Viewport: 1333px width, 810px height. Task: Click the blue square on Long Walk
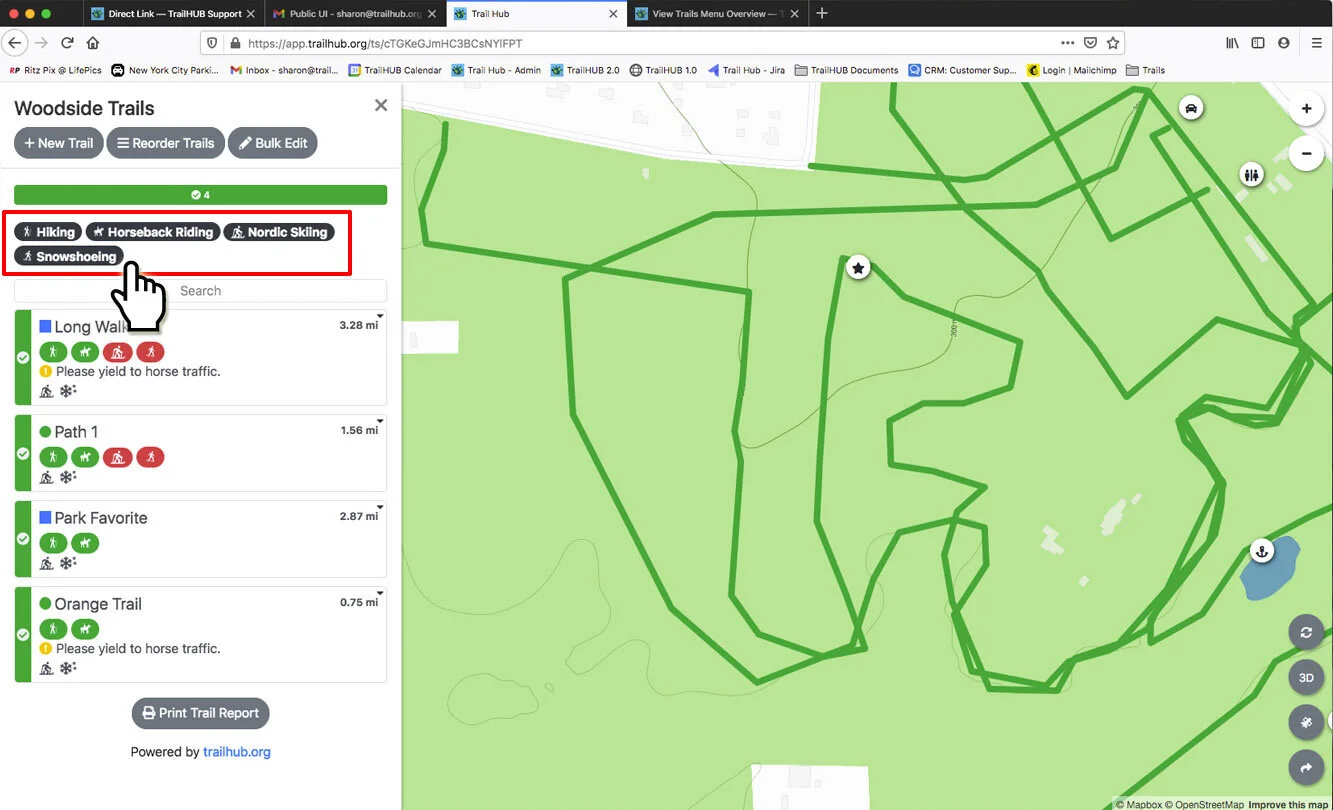[x=45, y=326]
